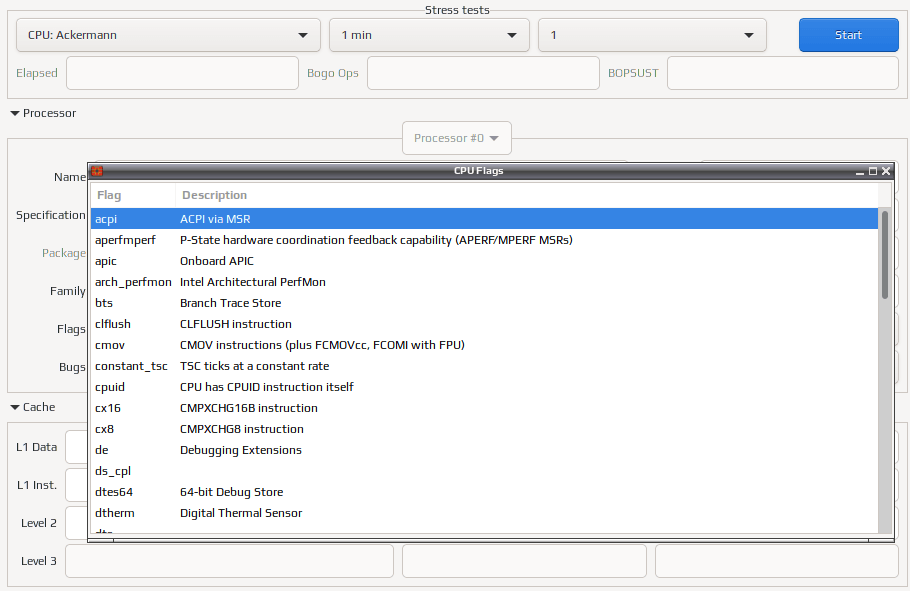
Task: Select the aperfmperf flag row
Action: [484, 240]
